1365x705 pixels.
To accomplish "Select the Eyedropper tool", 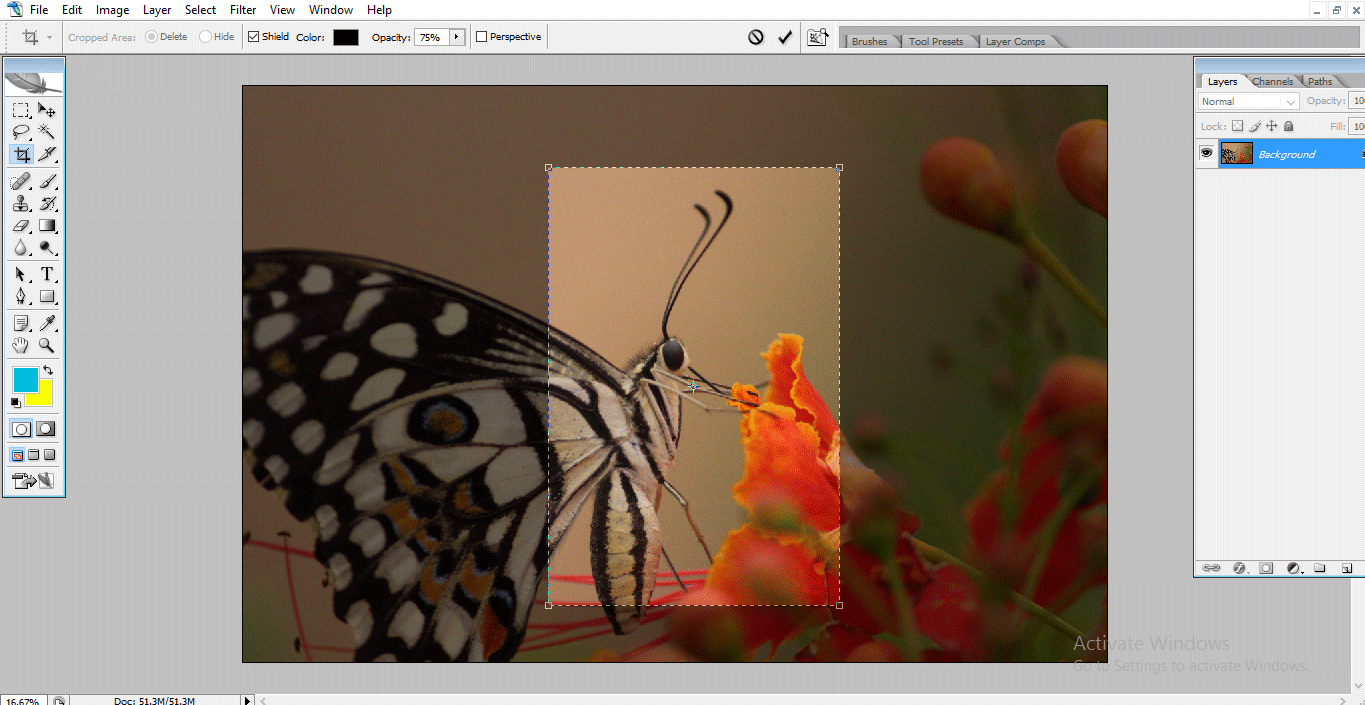I will (x=47, y=323).
